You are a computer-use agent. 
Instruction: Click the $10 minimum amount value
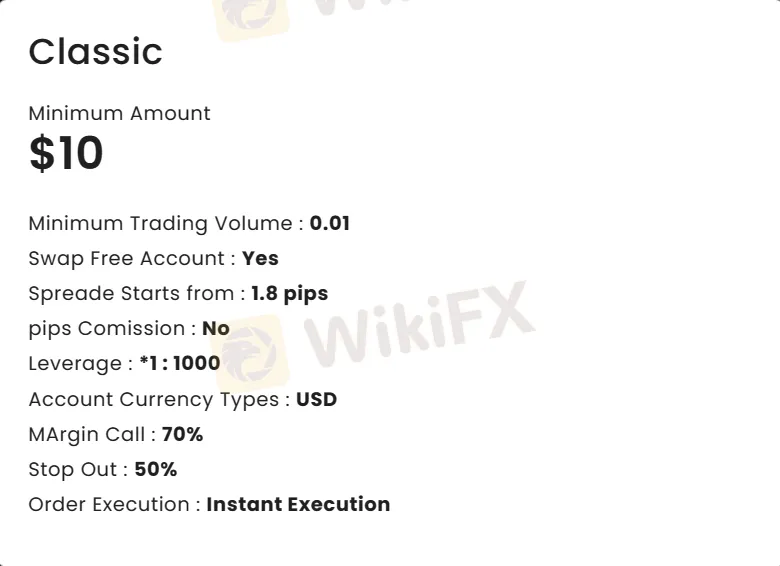(66, 154)
